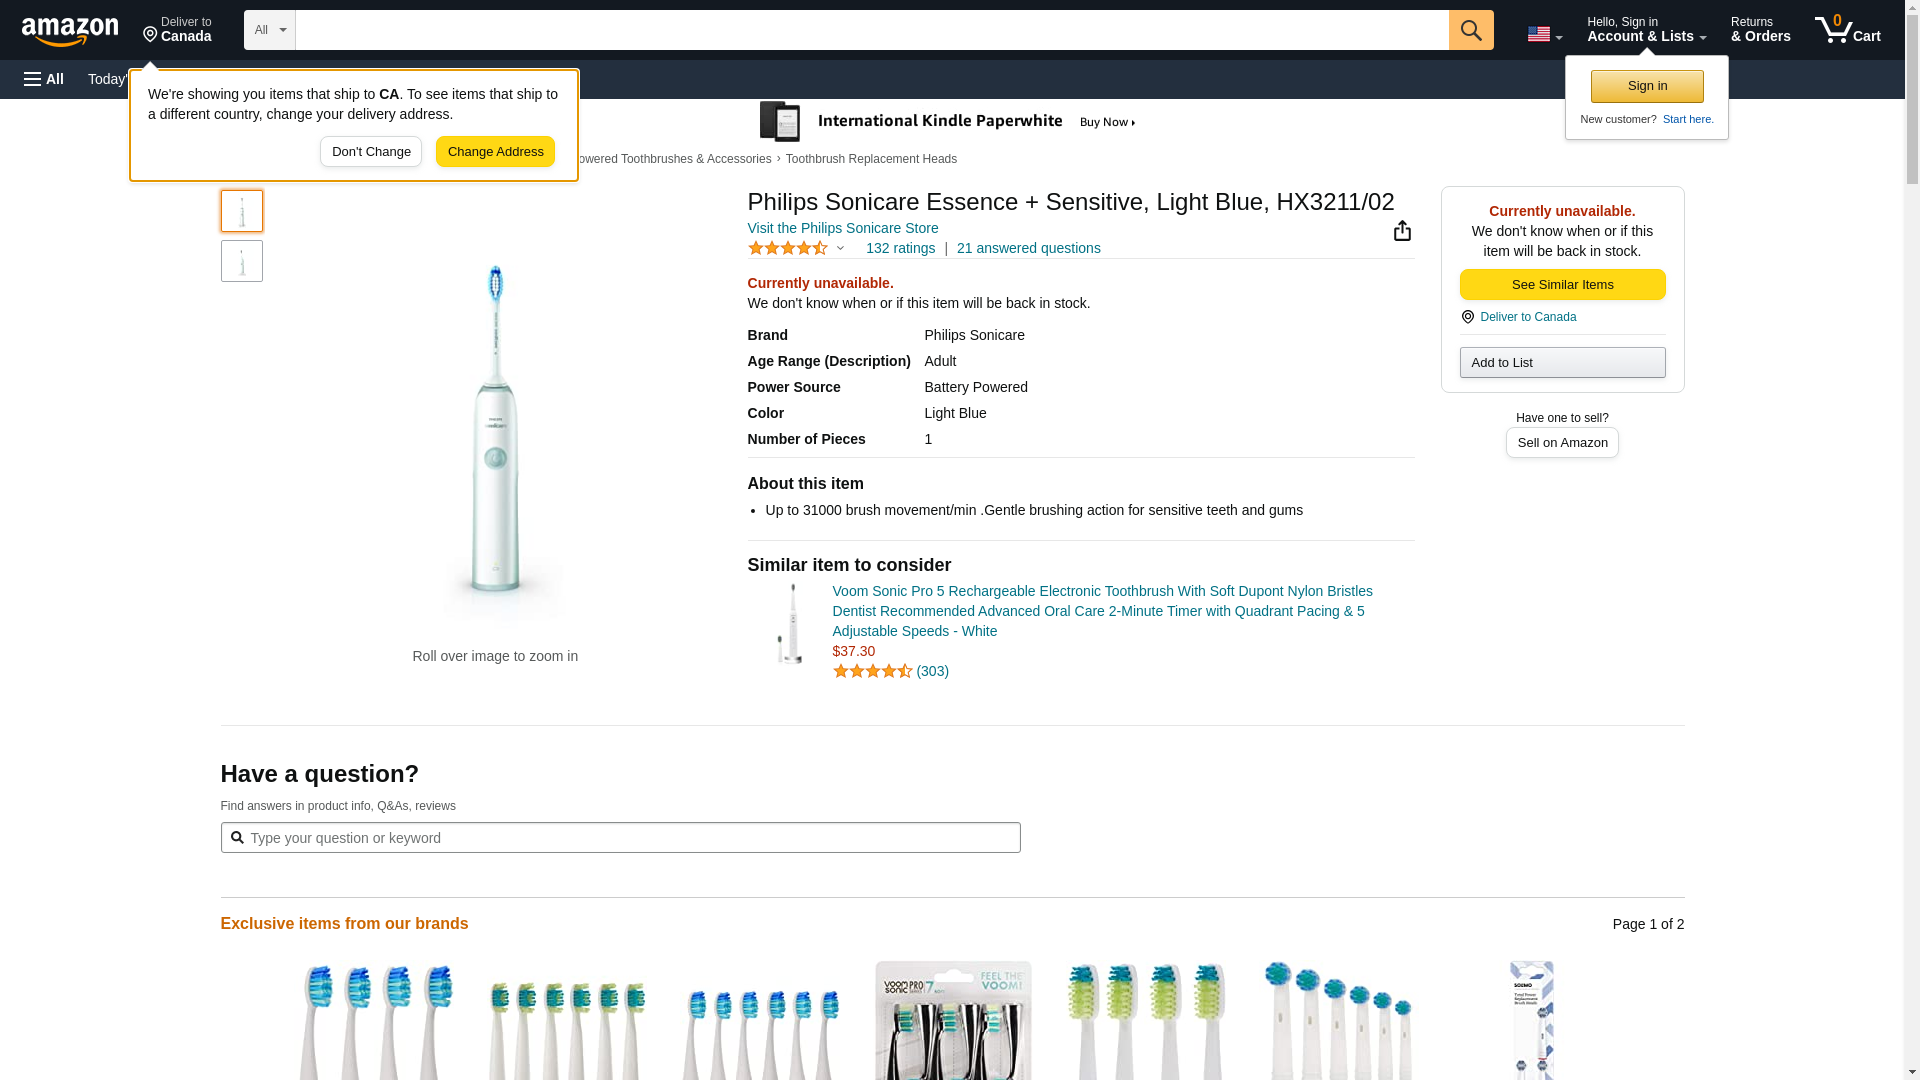Open the shopping cart
This screenshot has height=1080, width=1920.
[x=1847, y=30]
